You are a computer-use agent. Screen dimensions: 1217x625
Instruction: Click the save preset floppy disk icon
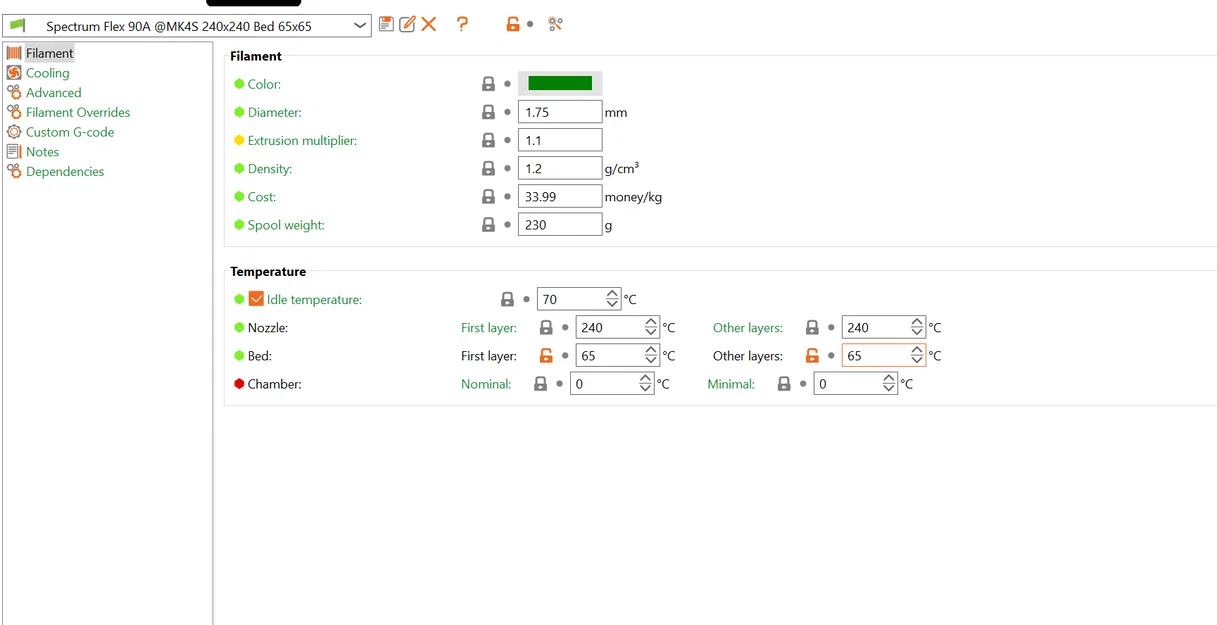click(x=386, y=24)
